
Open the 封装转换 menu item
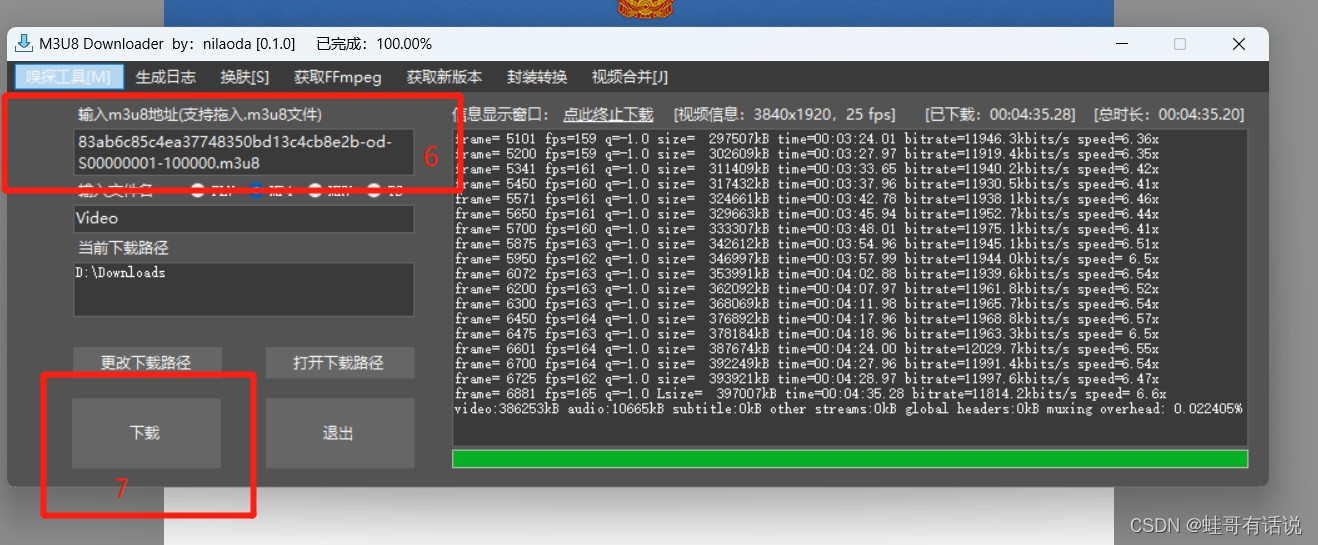[537, 77]
